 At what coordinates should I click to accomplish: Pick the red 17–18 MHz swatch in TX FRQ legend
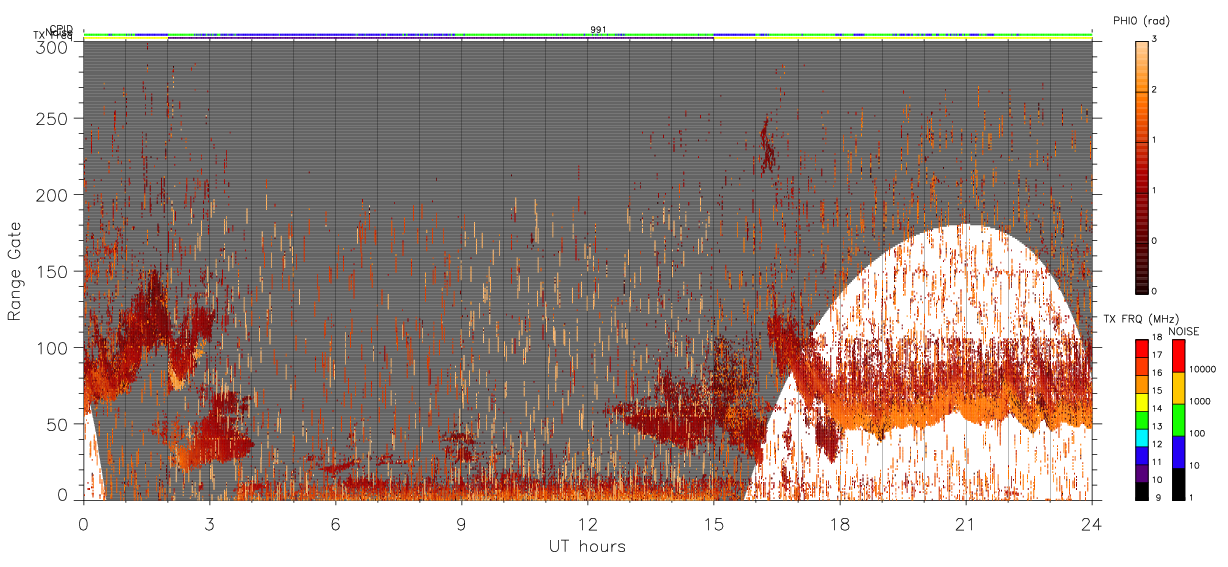[1142, 348]
